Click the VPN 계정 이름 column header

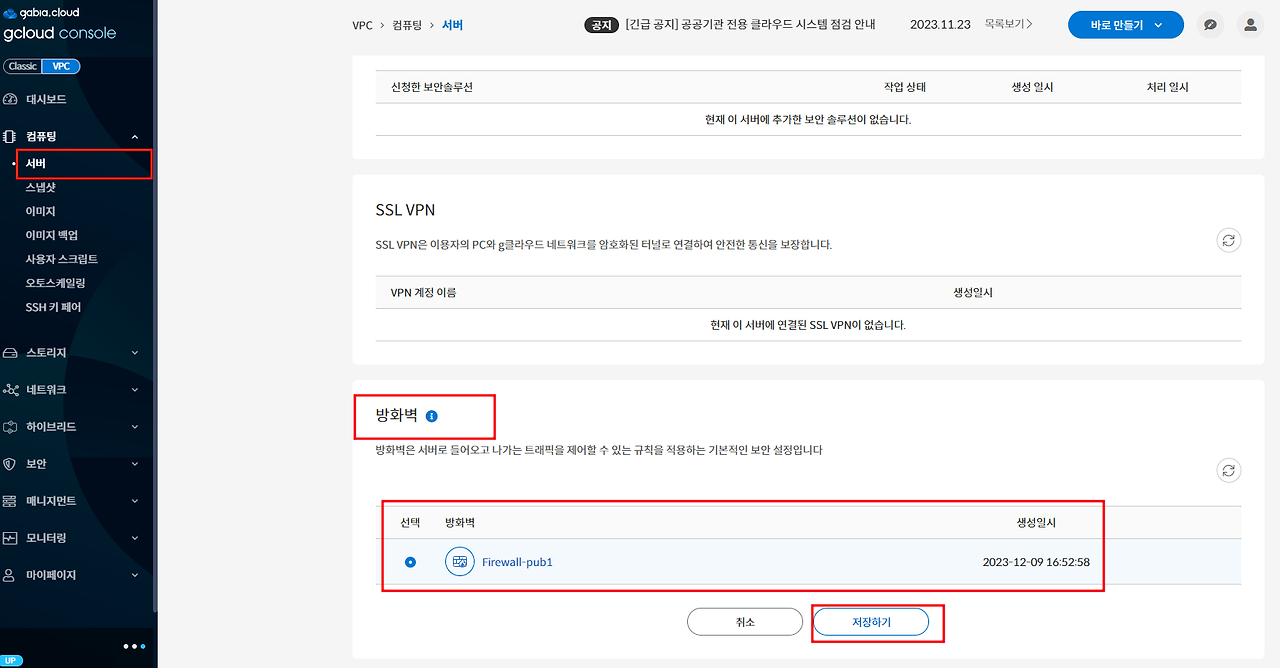click(423, 293)
